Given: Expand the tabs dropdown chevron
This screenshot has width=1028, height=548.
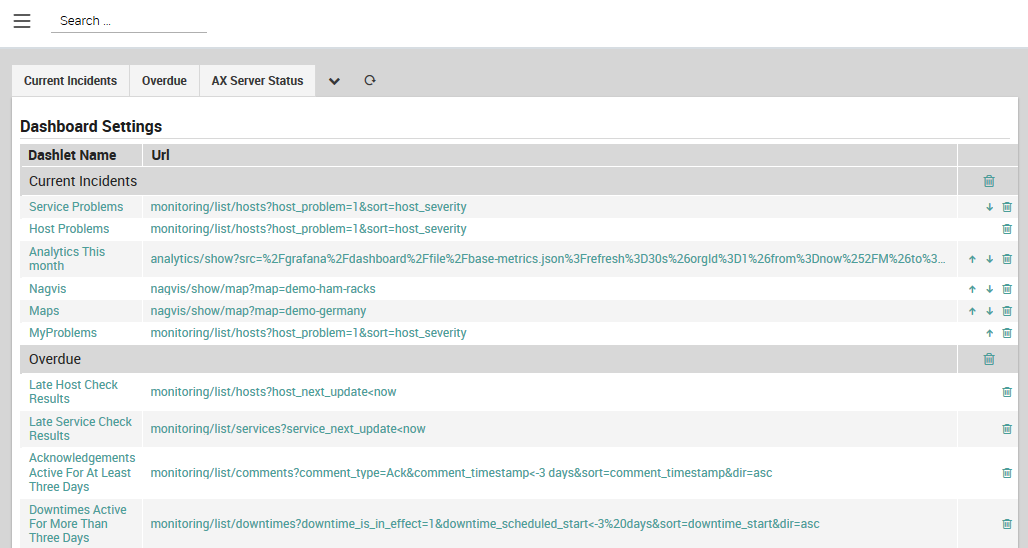Looking at the screenshot, I should (x=335, y=81).
